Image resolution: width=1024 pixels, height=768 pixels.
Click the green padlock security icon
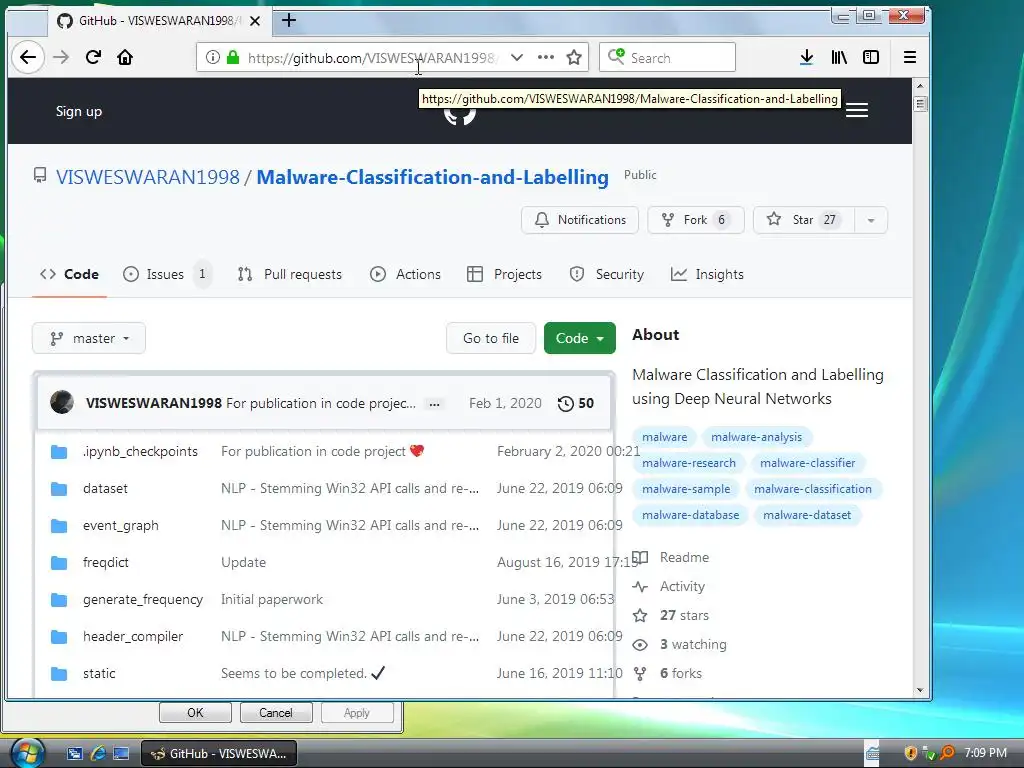[x=232, y=57]
